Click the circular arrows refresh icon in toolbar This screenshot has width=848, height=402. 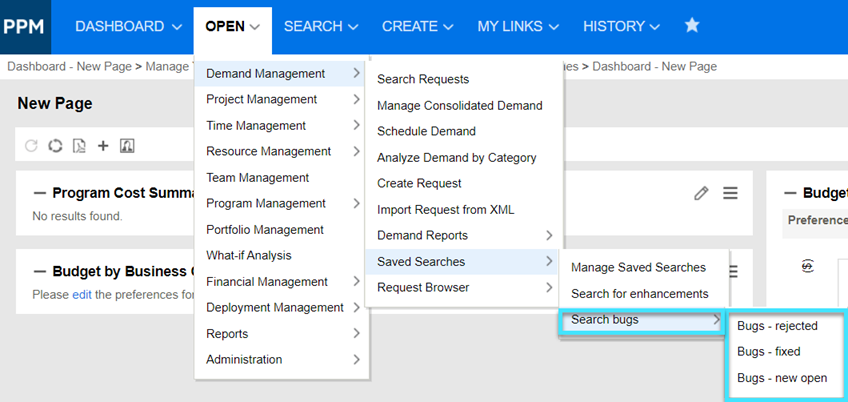(55, 146)
